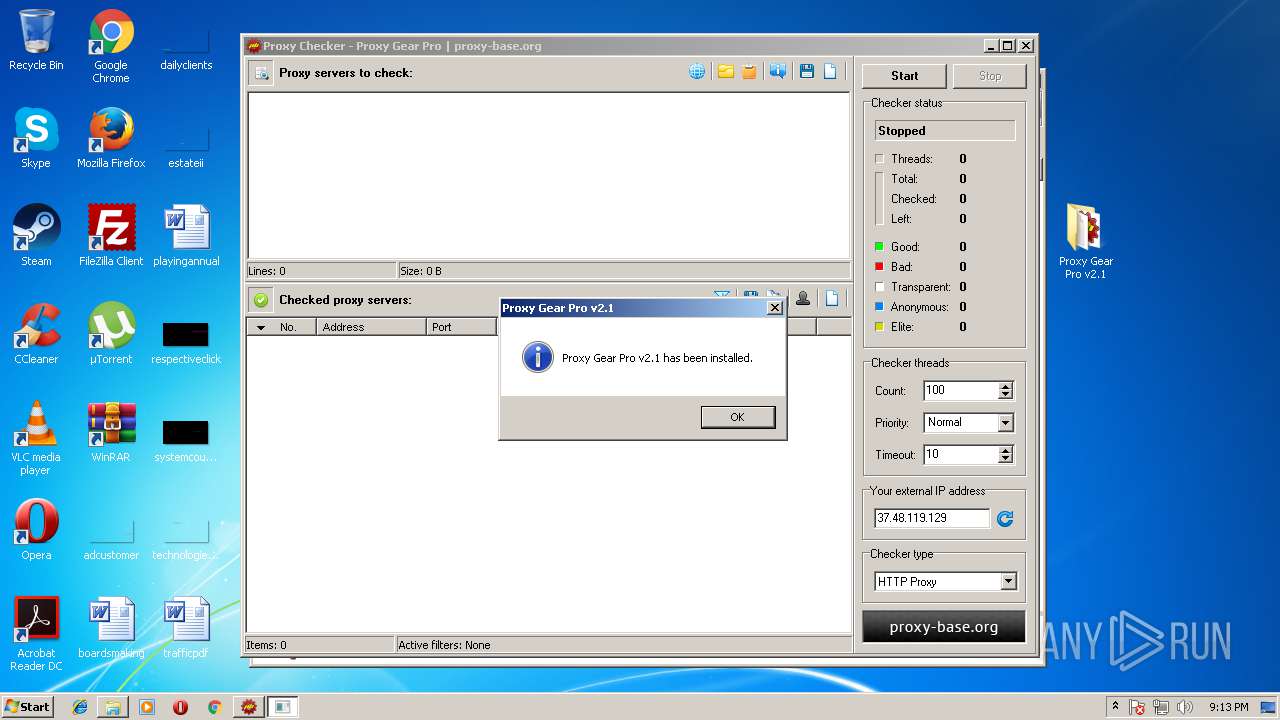
Task: Paste proxies using orange clipboard icon
Action: [x=749, y=72]
